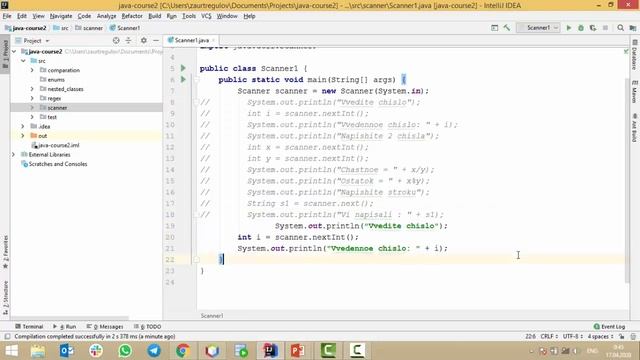Click the editor vertical scrollbar
The height and width of the screenshot is (360, 640).
(627, 180)
